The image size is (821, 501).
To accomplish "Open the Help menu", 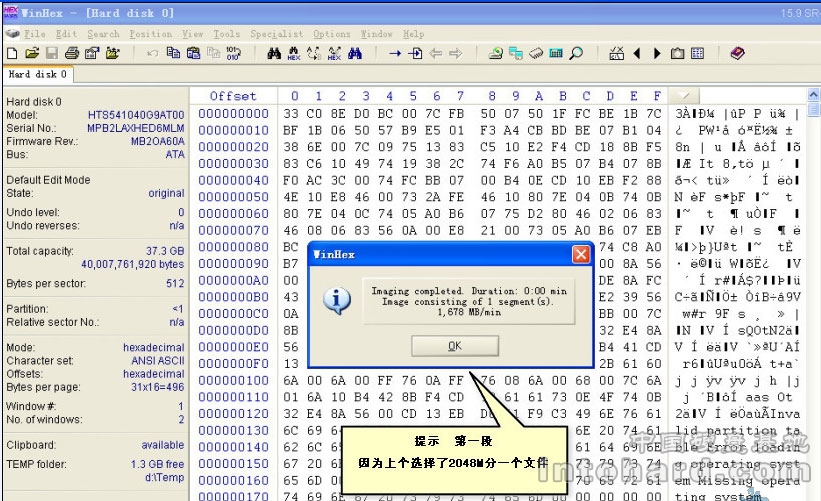I will tap(414, 34).
